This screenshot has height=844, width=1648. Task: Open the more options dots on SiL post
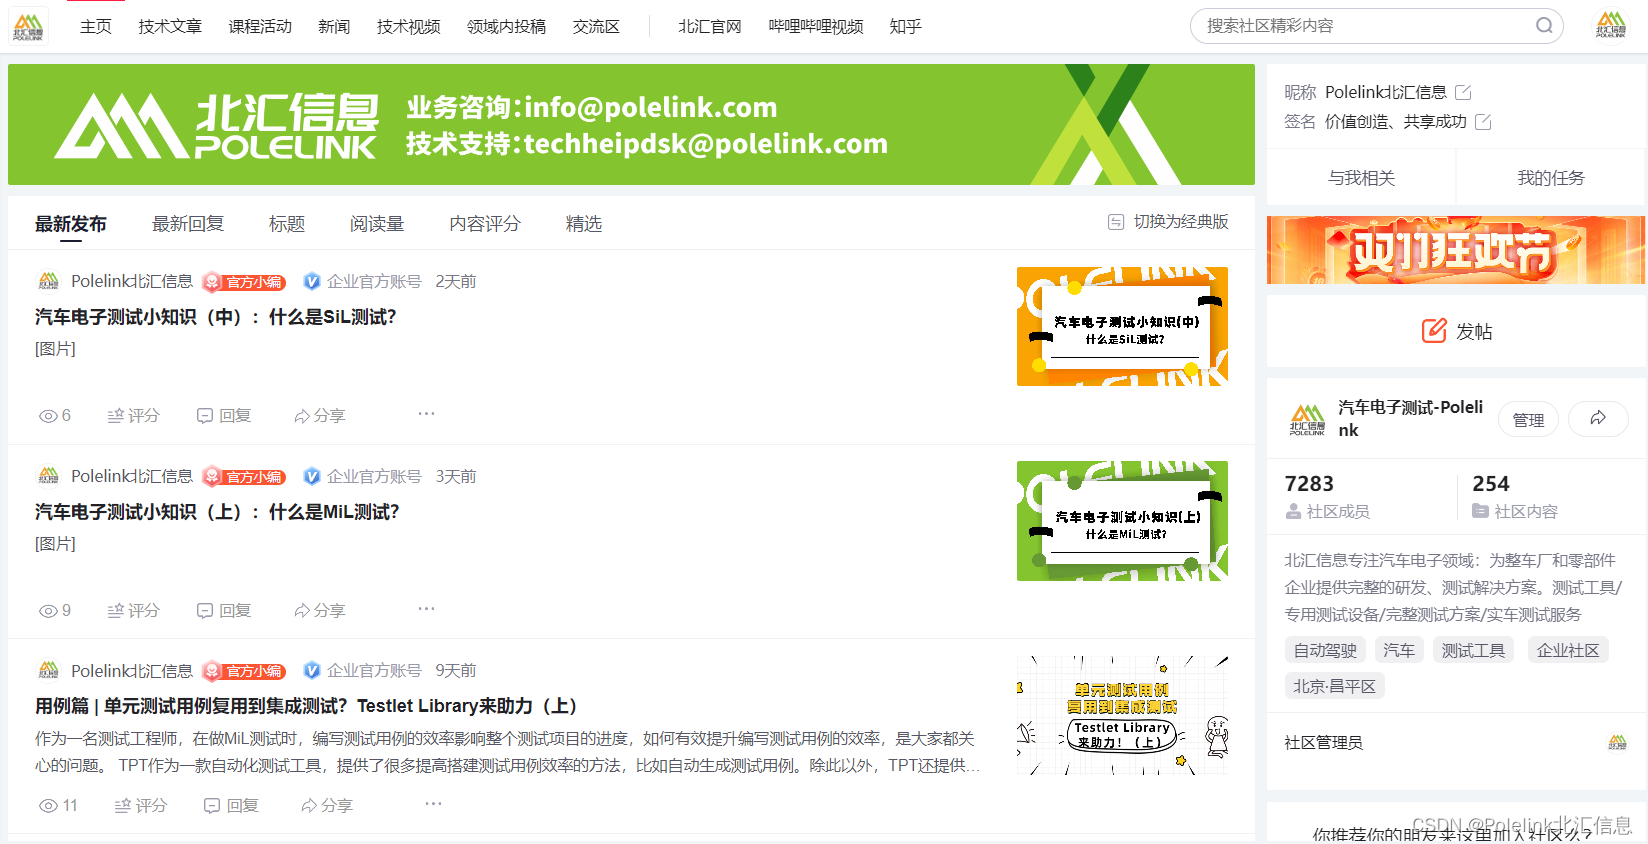[427, 414]
